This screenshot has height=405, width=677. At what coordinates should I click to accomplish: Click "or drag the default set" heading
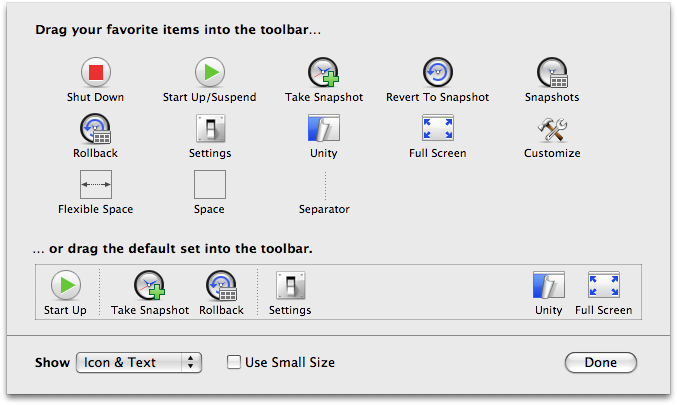click(173, 249)
